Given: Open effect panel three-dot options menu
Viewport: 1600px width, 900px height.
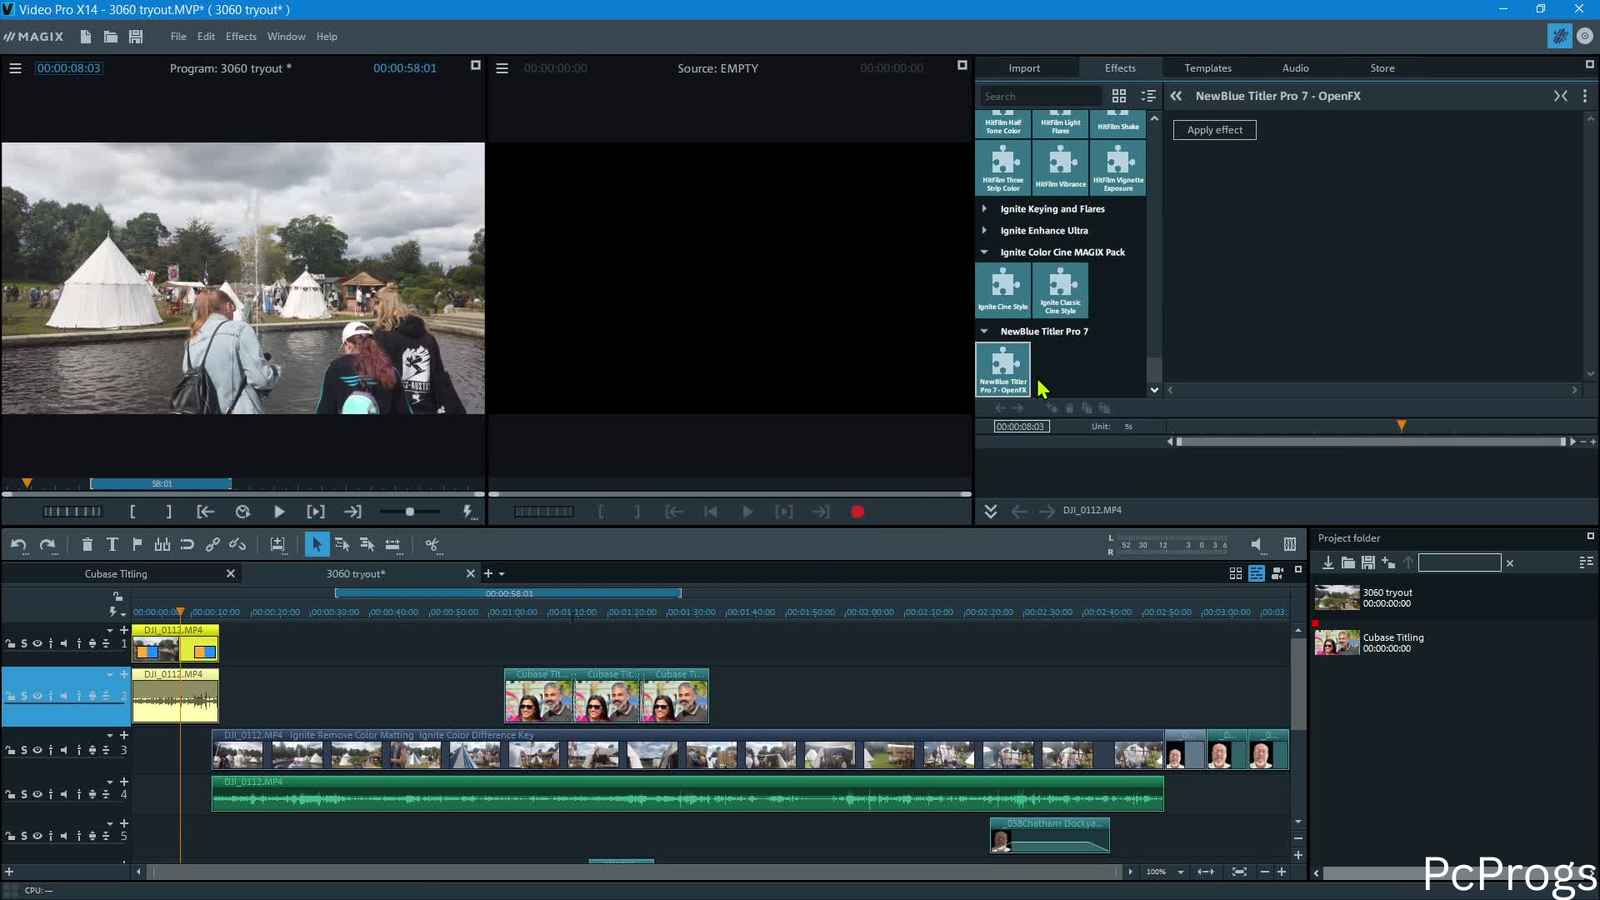Looking at the screenshot, I should click(x=1585, y=96).
